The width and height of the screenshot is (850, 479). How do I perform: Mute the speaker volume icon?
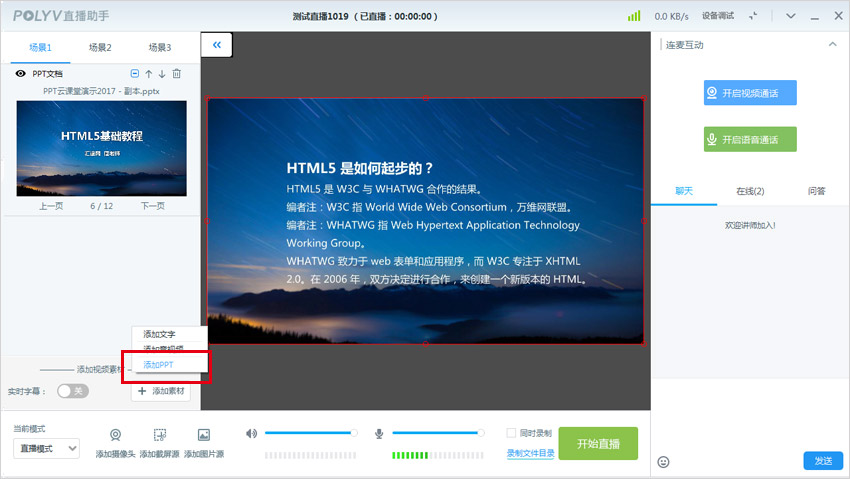[251, 433]
